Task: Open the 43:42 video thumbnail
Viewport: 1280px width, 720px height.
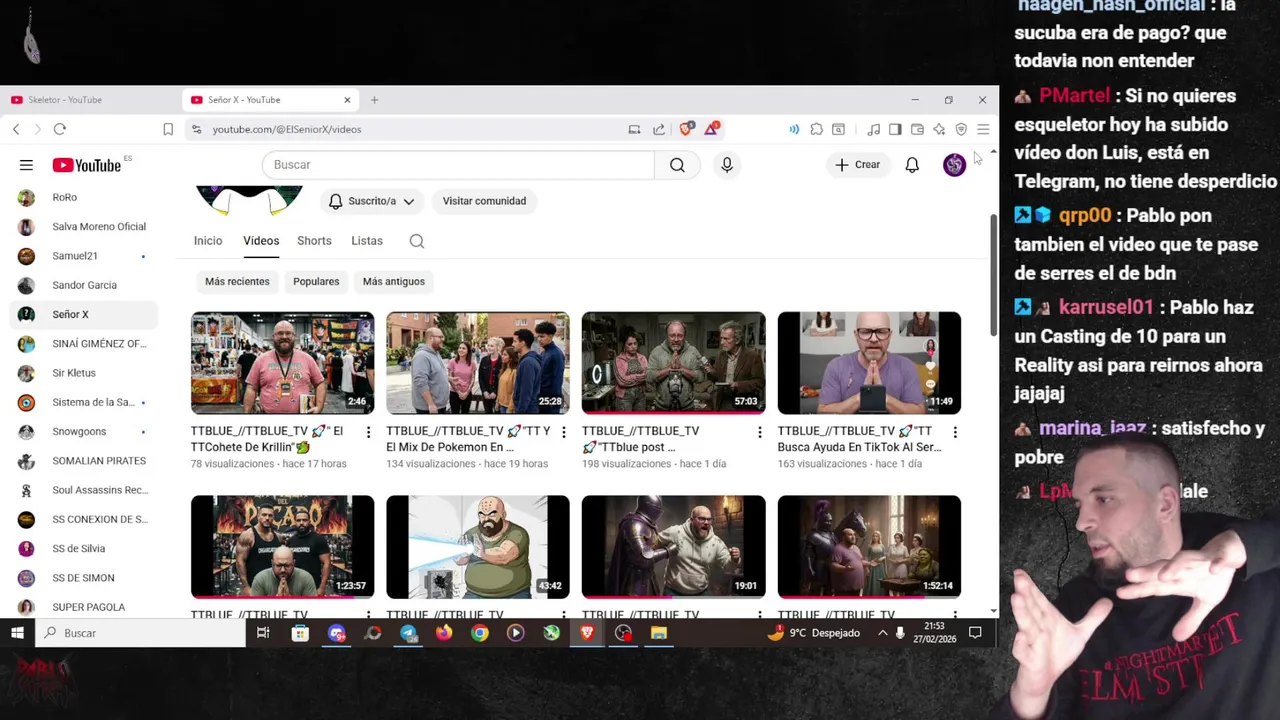Action: click(x=478, y=547)
